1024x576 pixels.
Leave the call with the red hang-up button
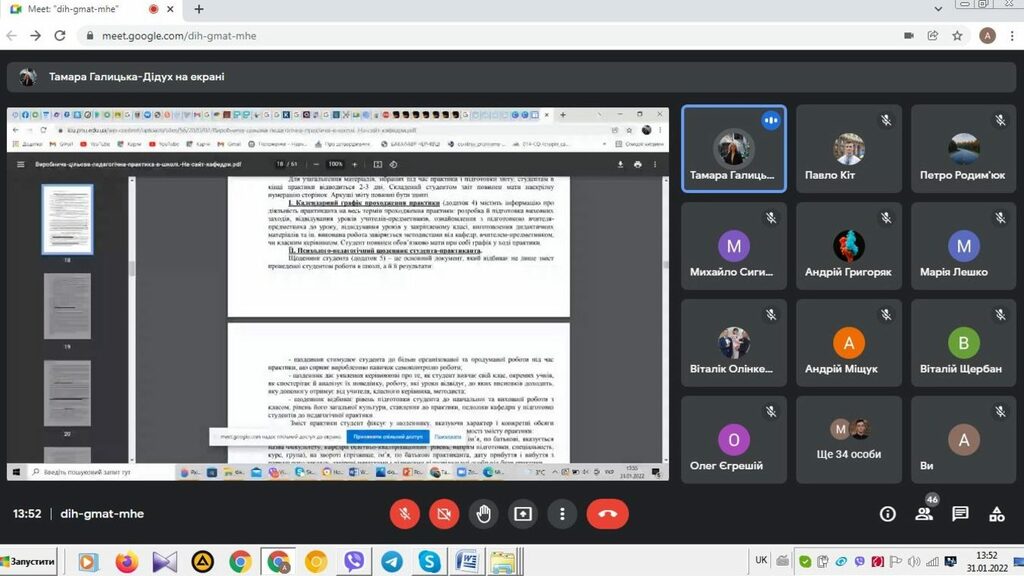607,514
